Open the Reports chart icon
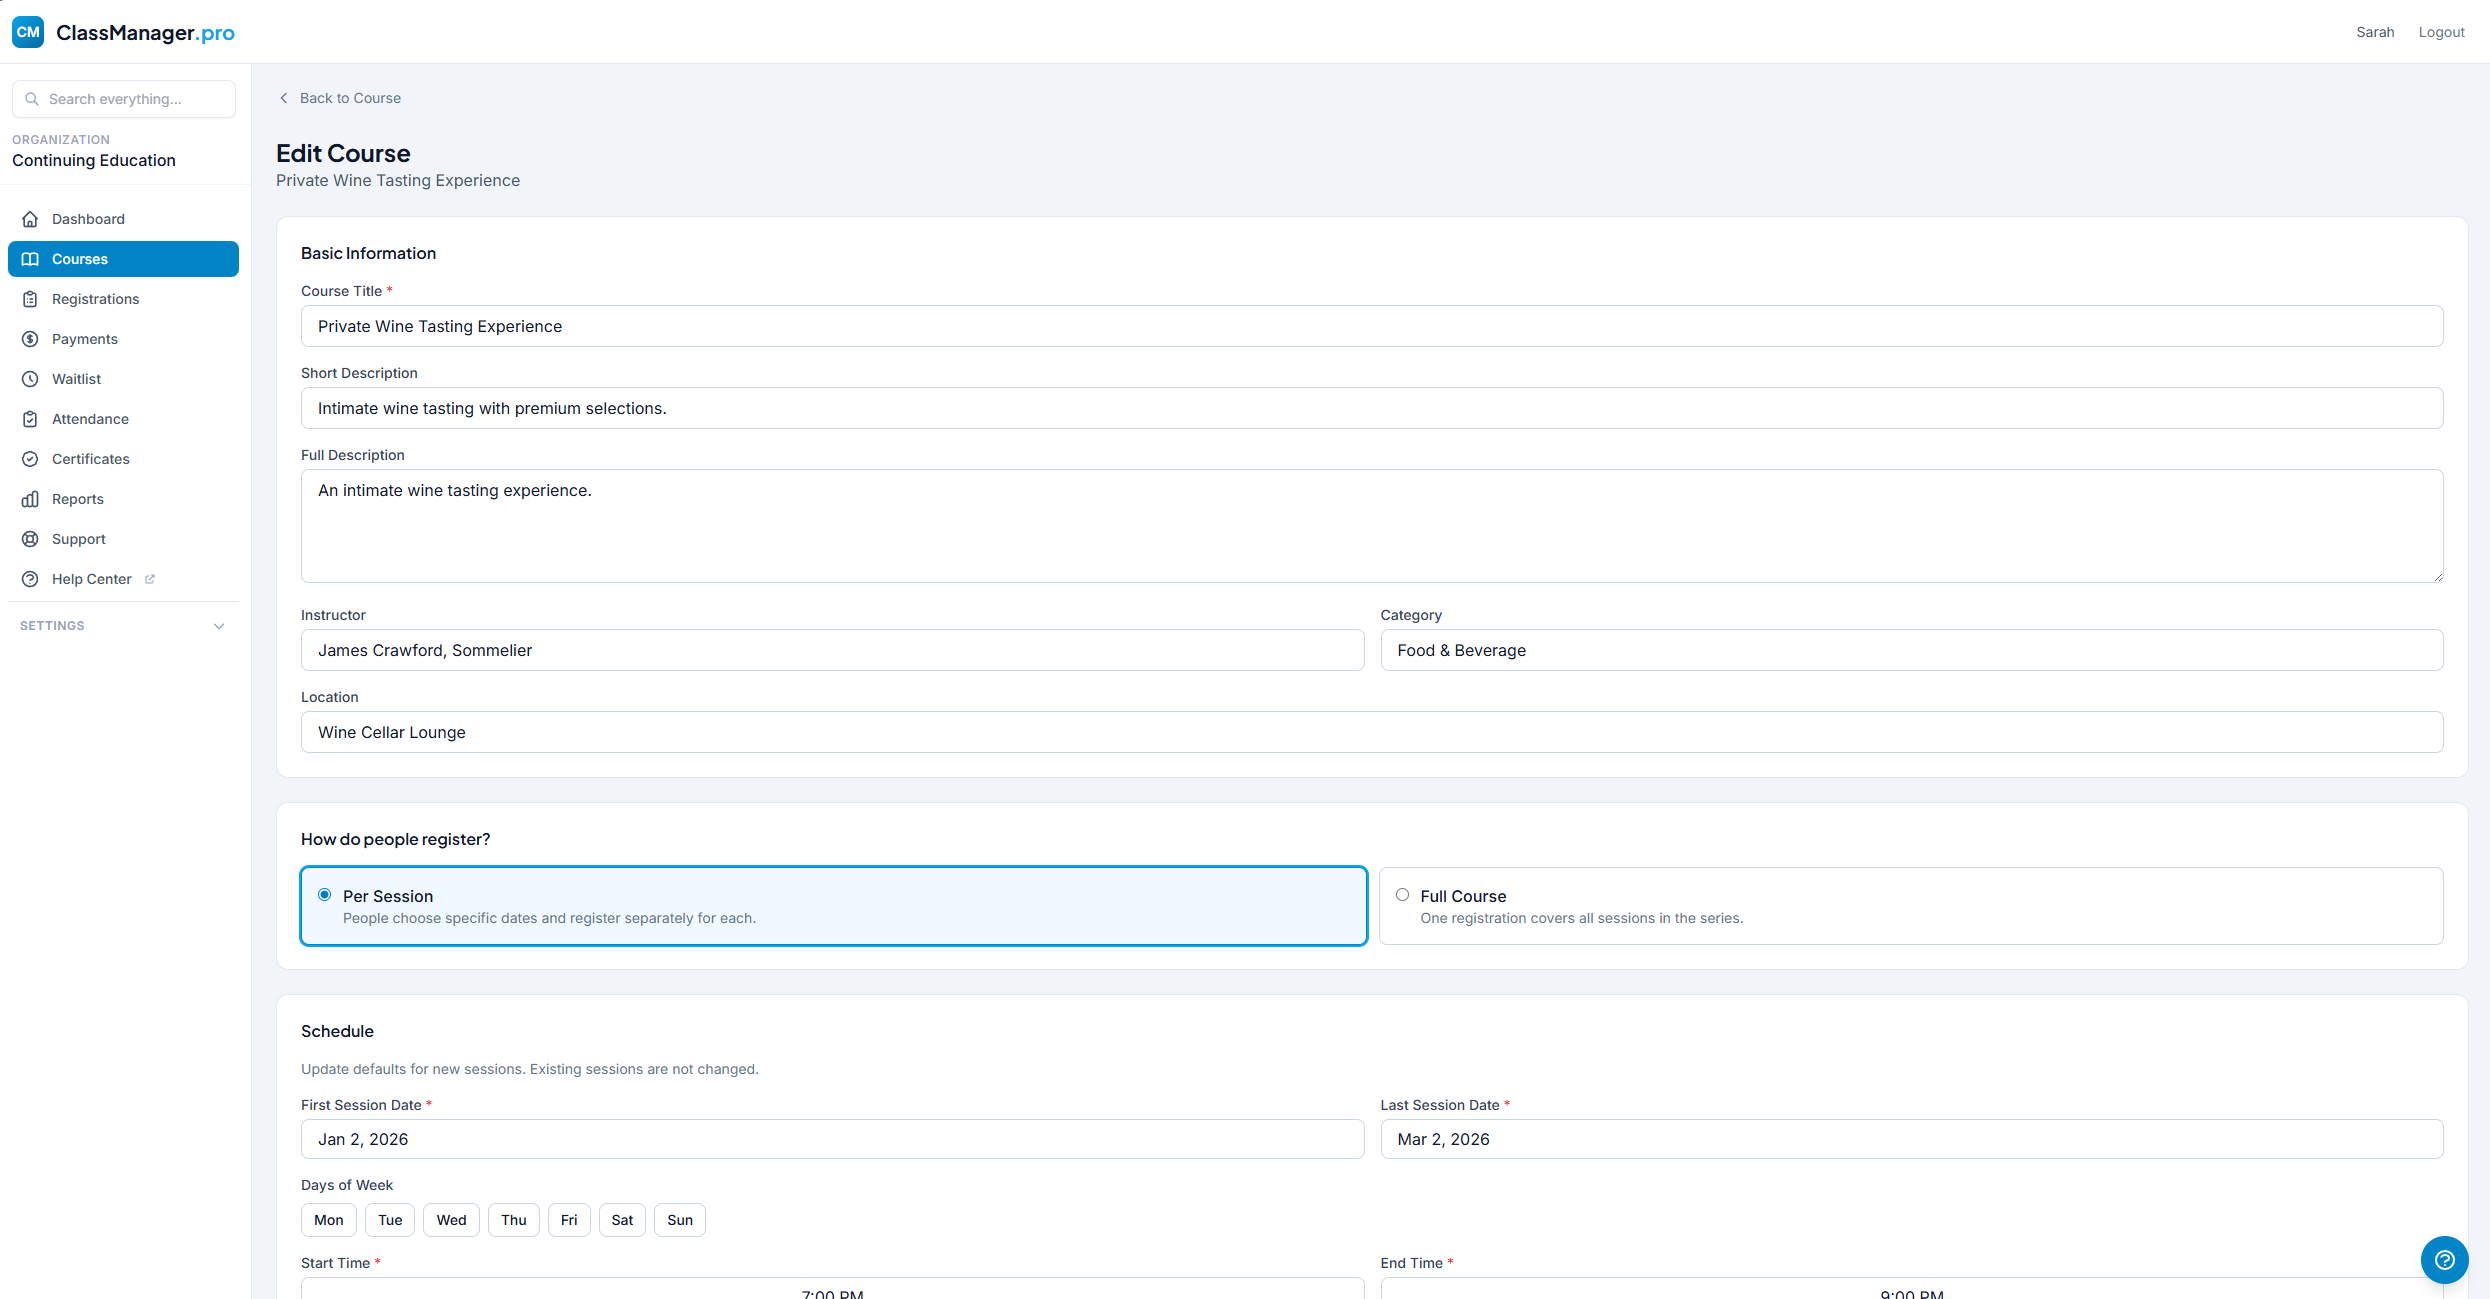Screen dimensions: 2490x1299 30,498
